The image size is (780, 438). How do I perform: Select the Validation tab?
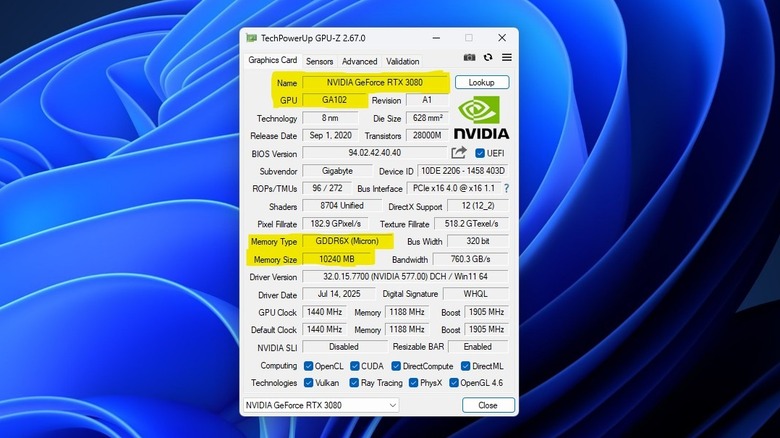click(402, 61)
